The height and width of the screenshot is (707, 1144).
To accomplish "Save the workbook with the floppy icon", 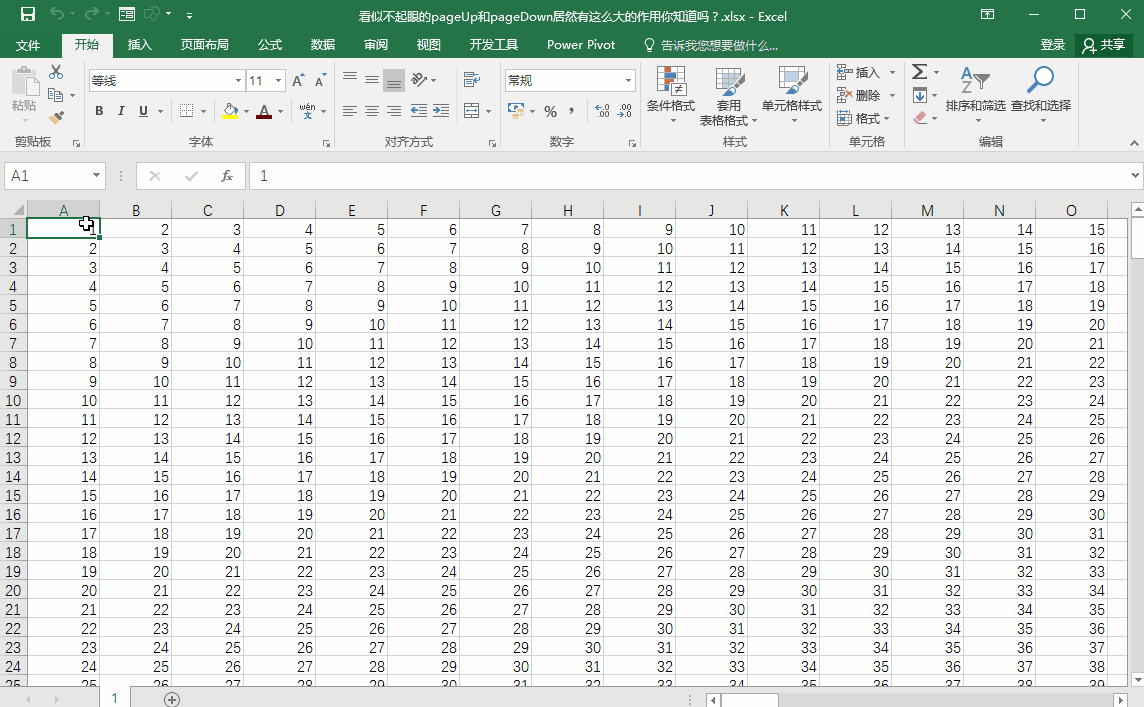I will [28, 15].
